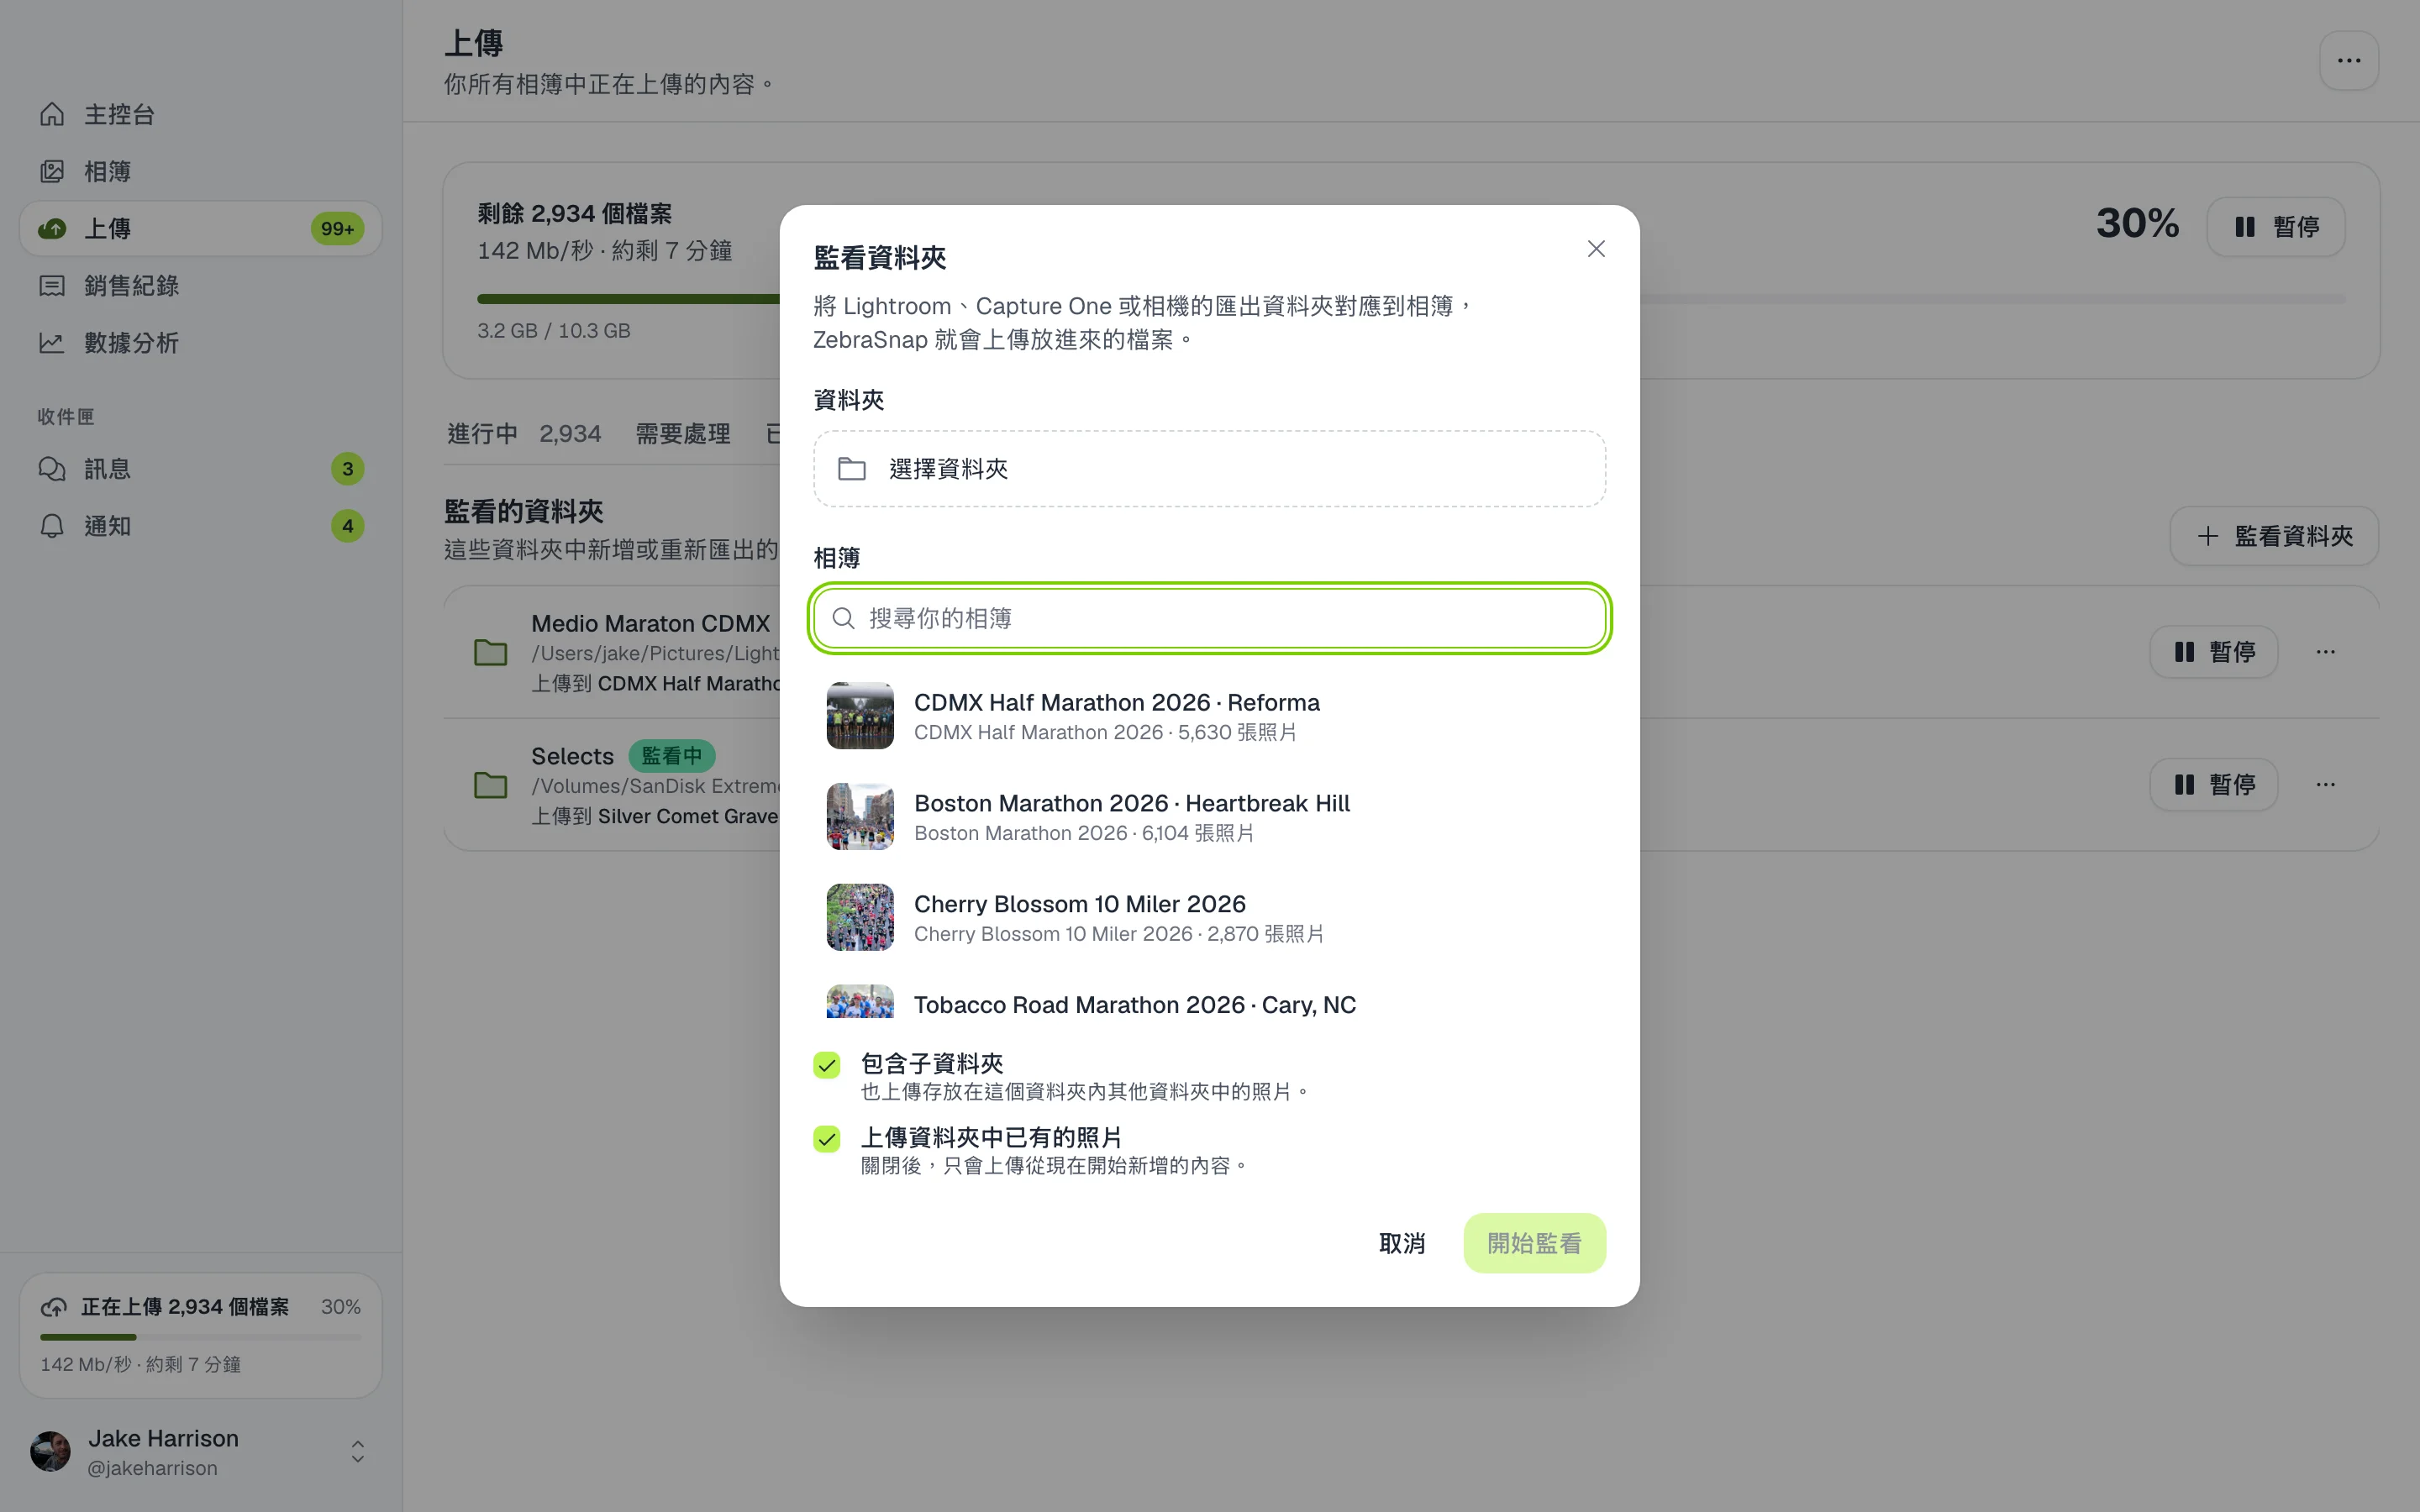Open 通知 notifications bell icon
Viewport: 2420px width, 1512px height.
point(52,526)
